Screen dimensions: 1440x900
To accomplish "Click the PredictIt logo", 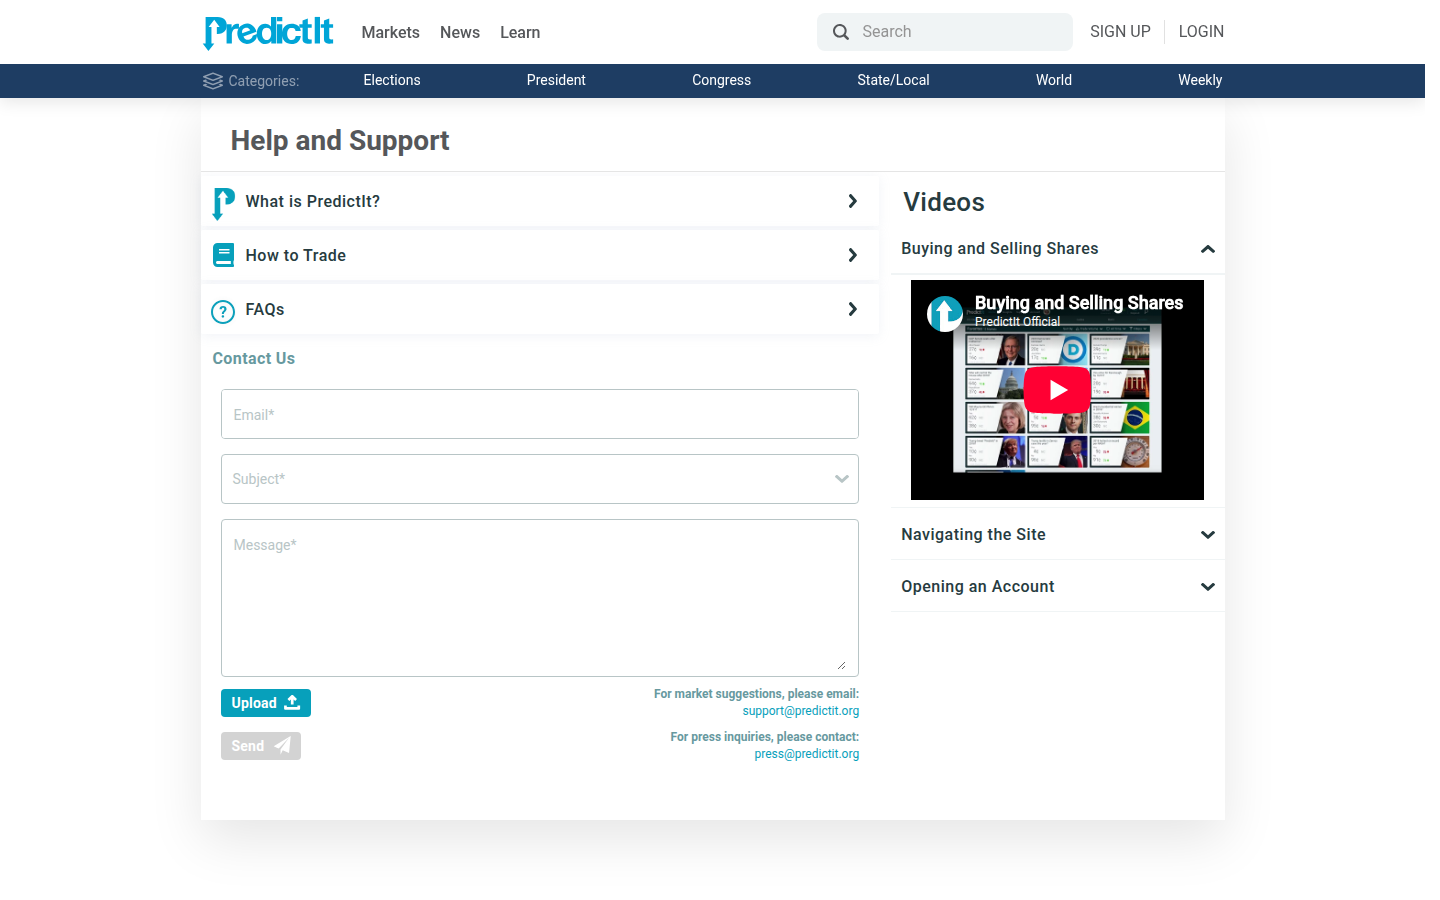I will [268, 32].
